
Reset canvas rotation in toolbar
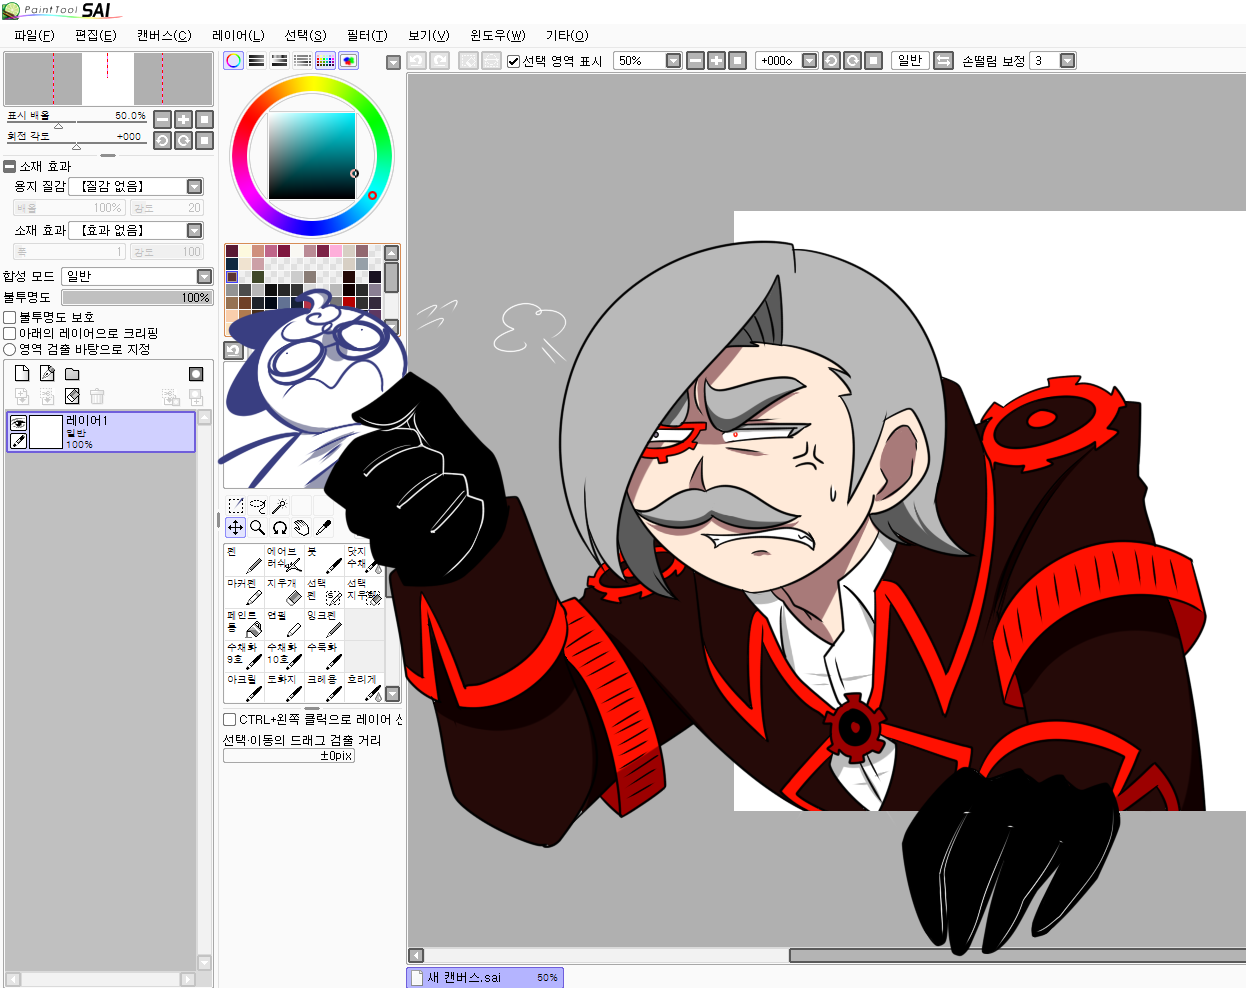click(x=873, y=61)
